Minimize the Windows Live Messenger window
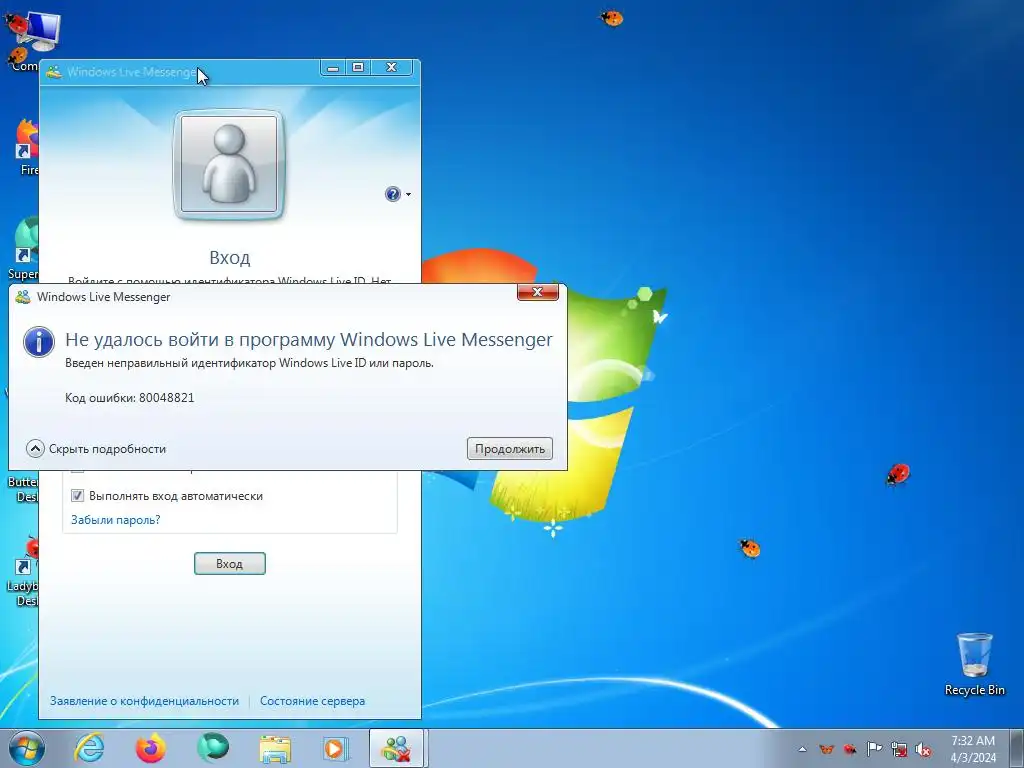1024x768 pixels. [x=333, y=68]
